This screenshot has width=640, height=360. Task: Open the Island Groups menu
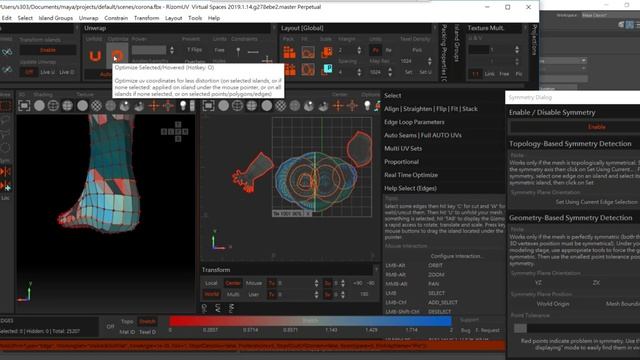[56, 18]
